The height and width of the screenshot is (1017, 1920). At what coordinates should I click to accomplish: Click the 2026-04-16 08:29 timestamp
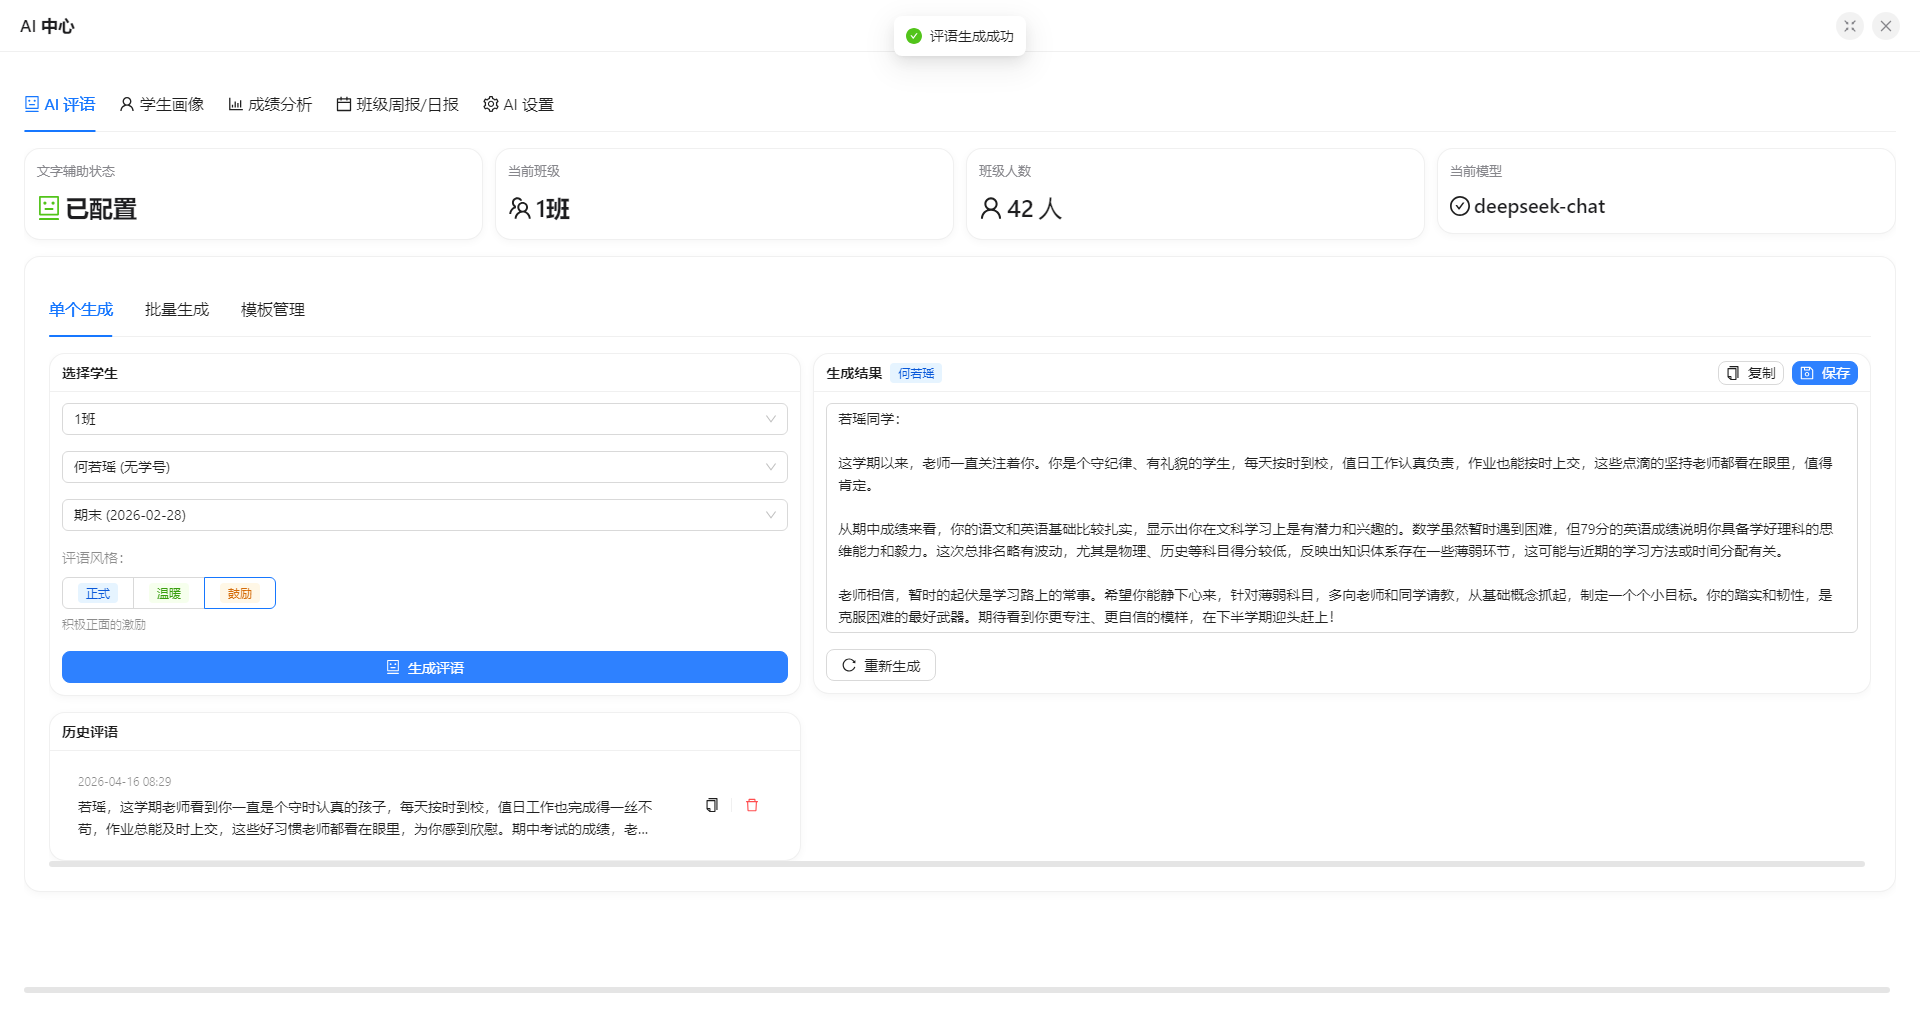(x=125, y=782)
